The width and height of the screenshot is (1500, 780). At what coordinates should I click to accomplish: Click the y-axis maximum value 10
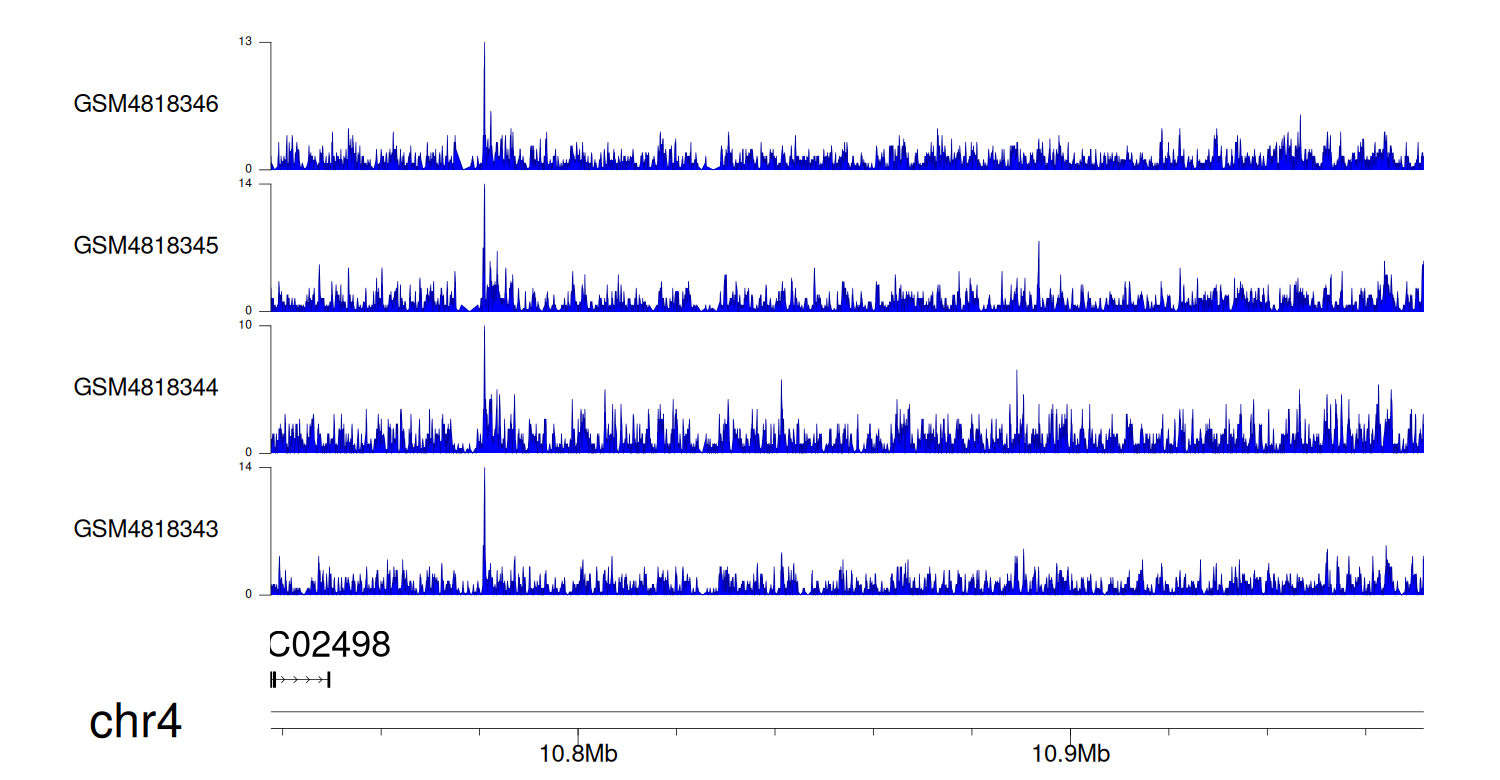[x=245, y=326]
